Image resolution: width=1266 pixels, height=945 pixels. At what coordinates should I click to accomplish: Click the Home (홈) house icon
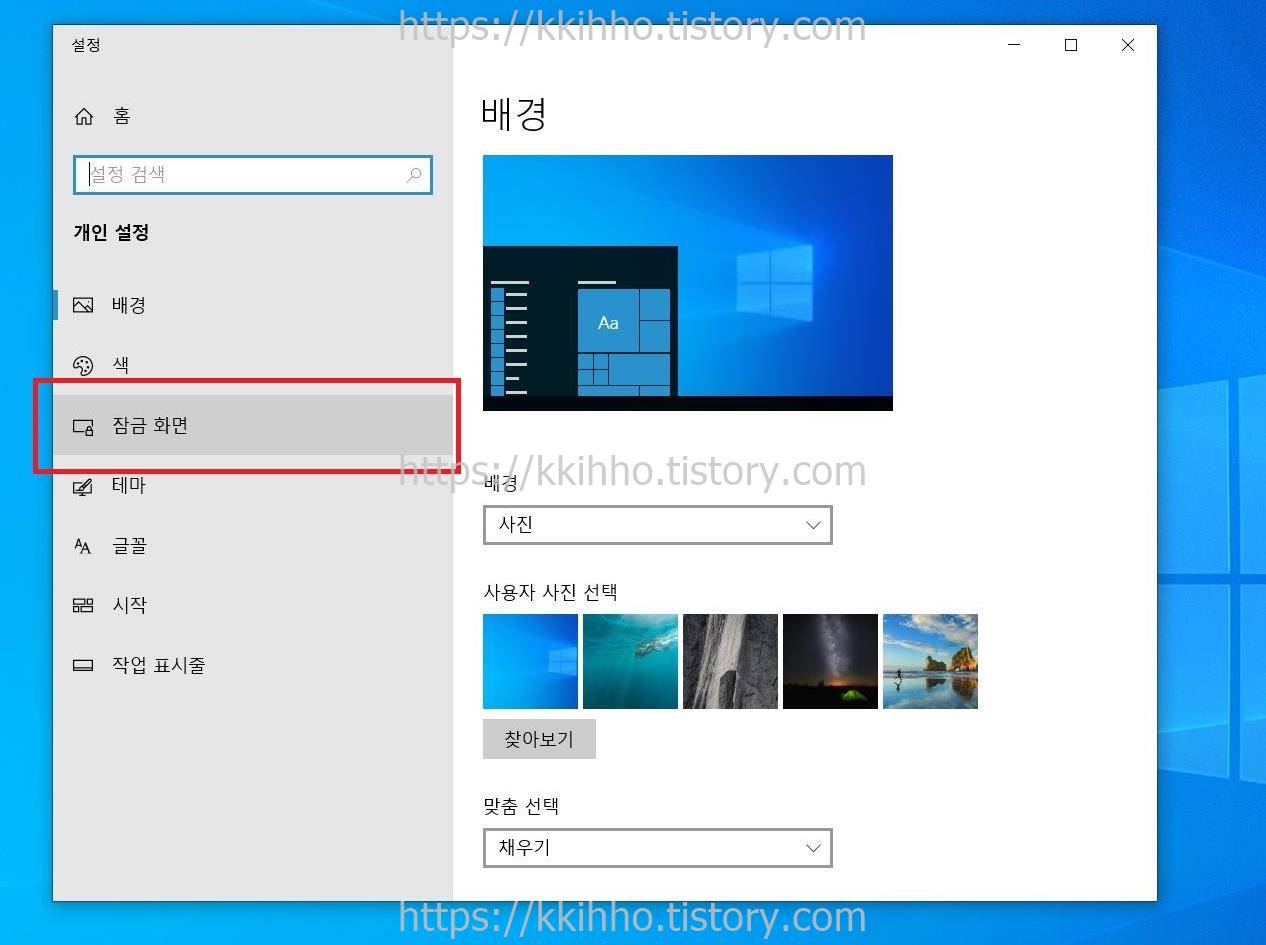84,116
